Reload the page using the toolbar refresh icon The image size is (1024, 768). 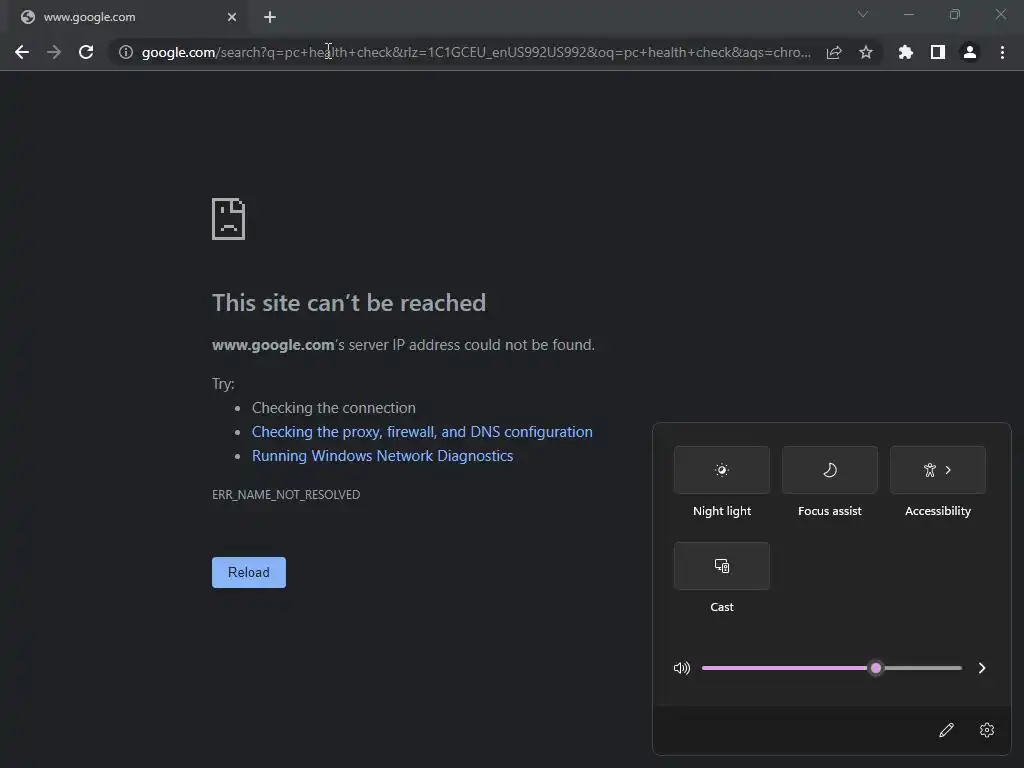tap(86, 52)
